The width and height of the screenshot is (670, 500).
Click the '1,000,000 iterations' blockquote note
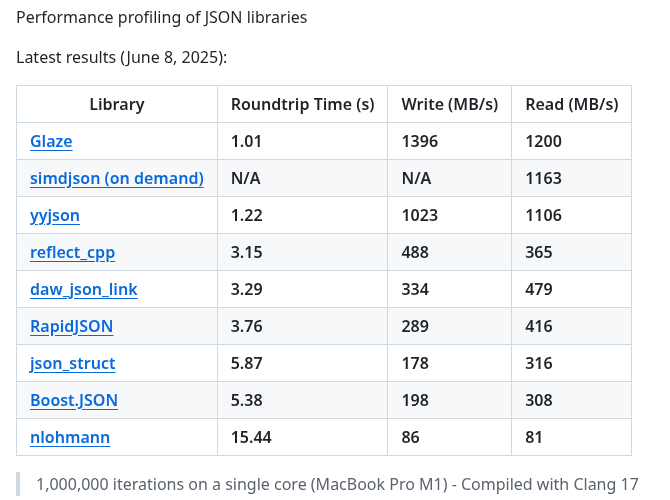(337, 485)
